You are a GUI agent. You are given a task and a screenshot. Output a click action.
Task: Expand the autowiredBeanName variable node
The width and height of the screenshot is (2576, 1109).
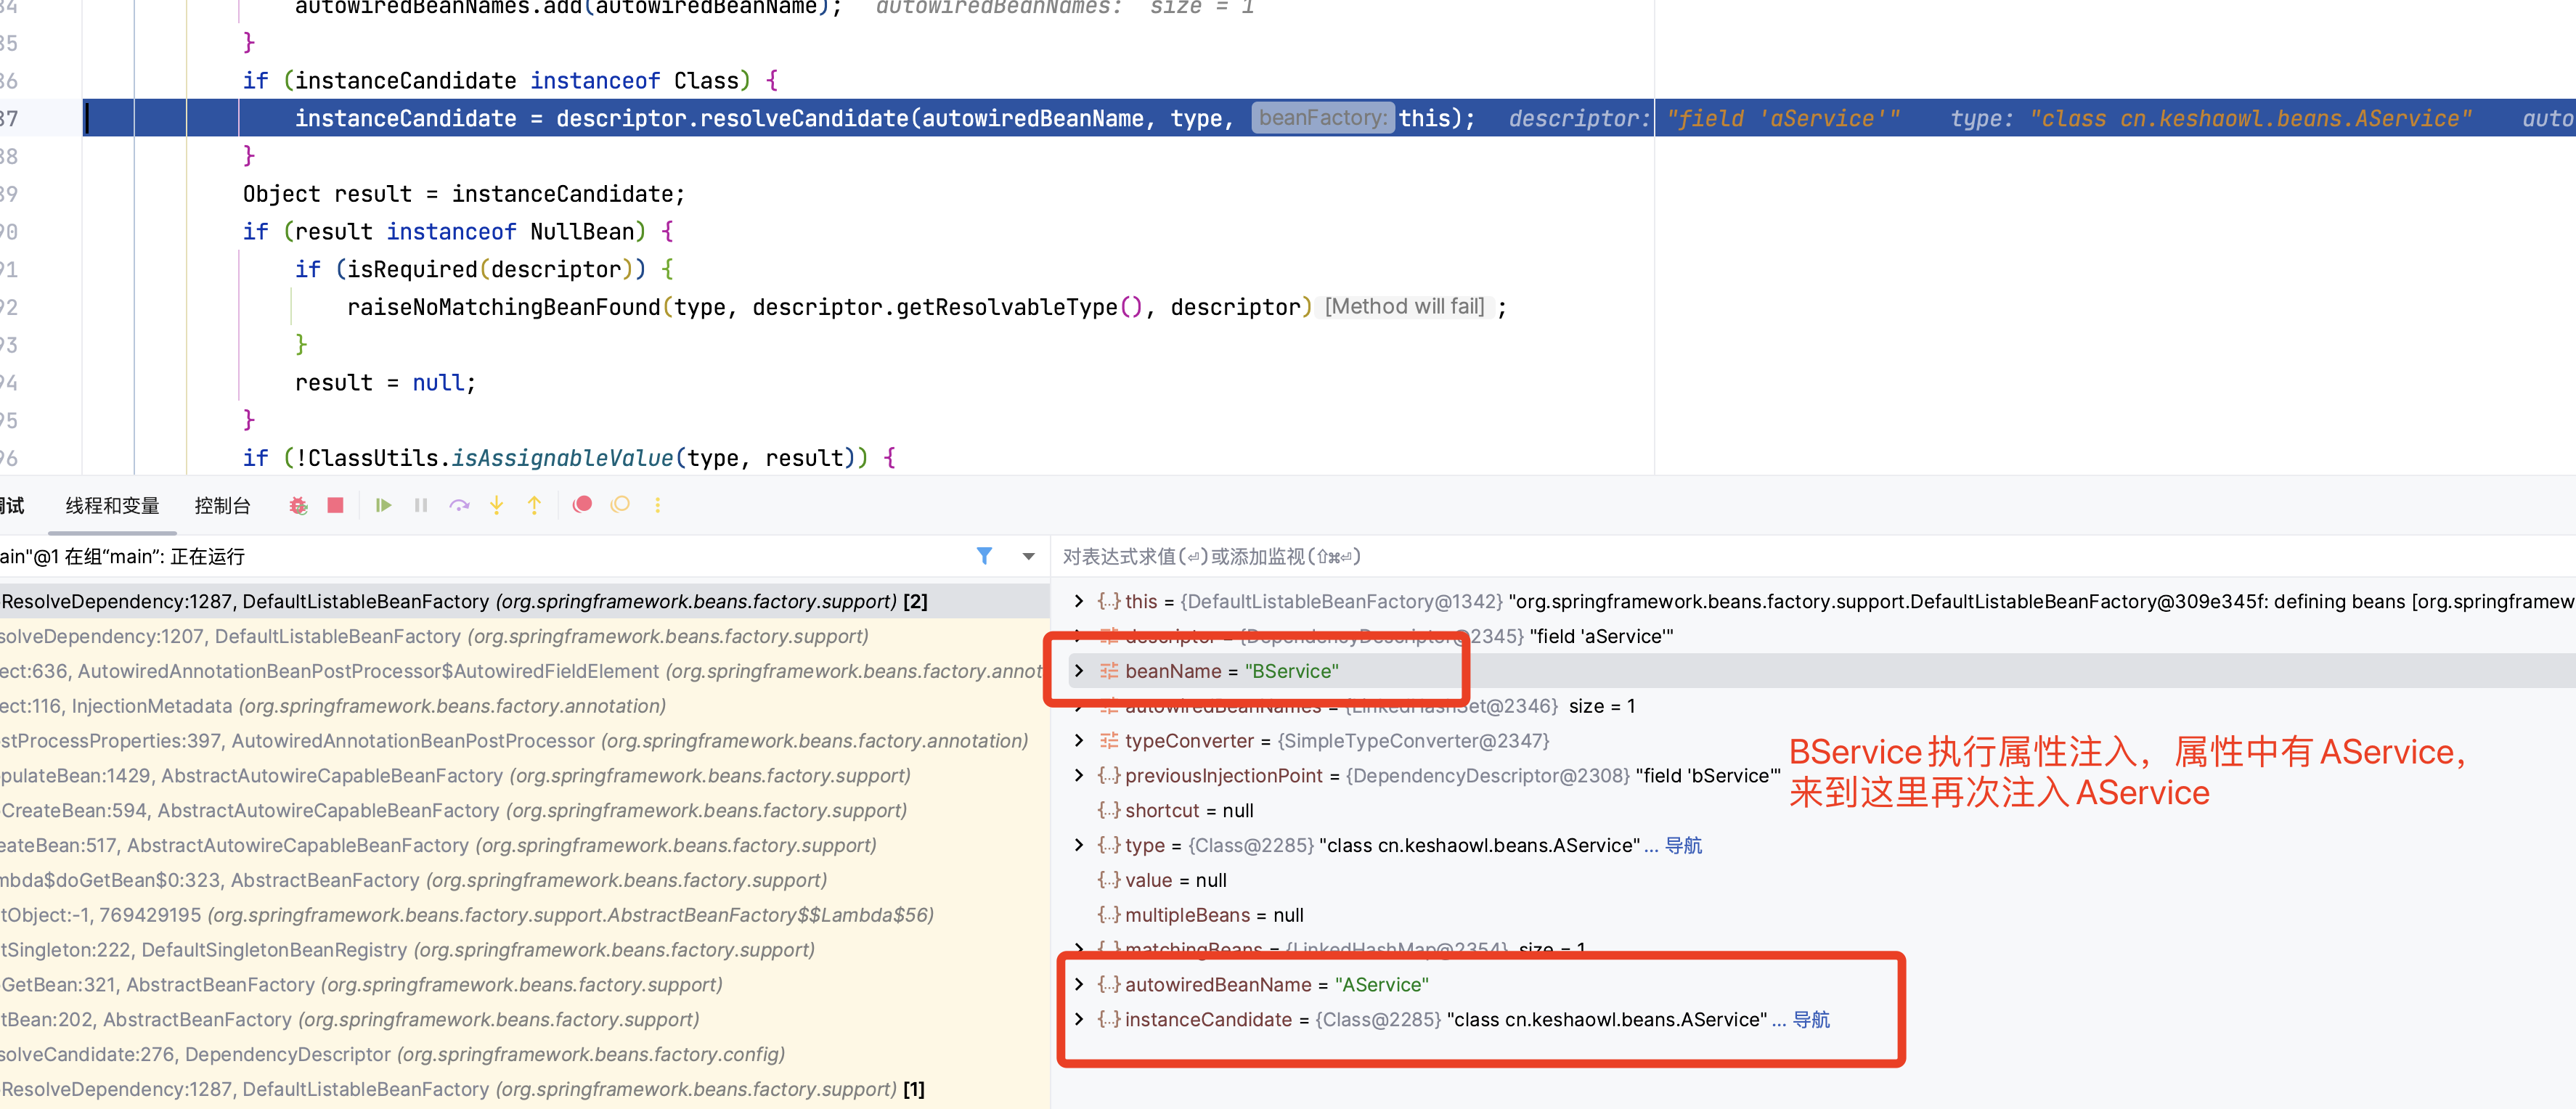point(1078,985)
